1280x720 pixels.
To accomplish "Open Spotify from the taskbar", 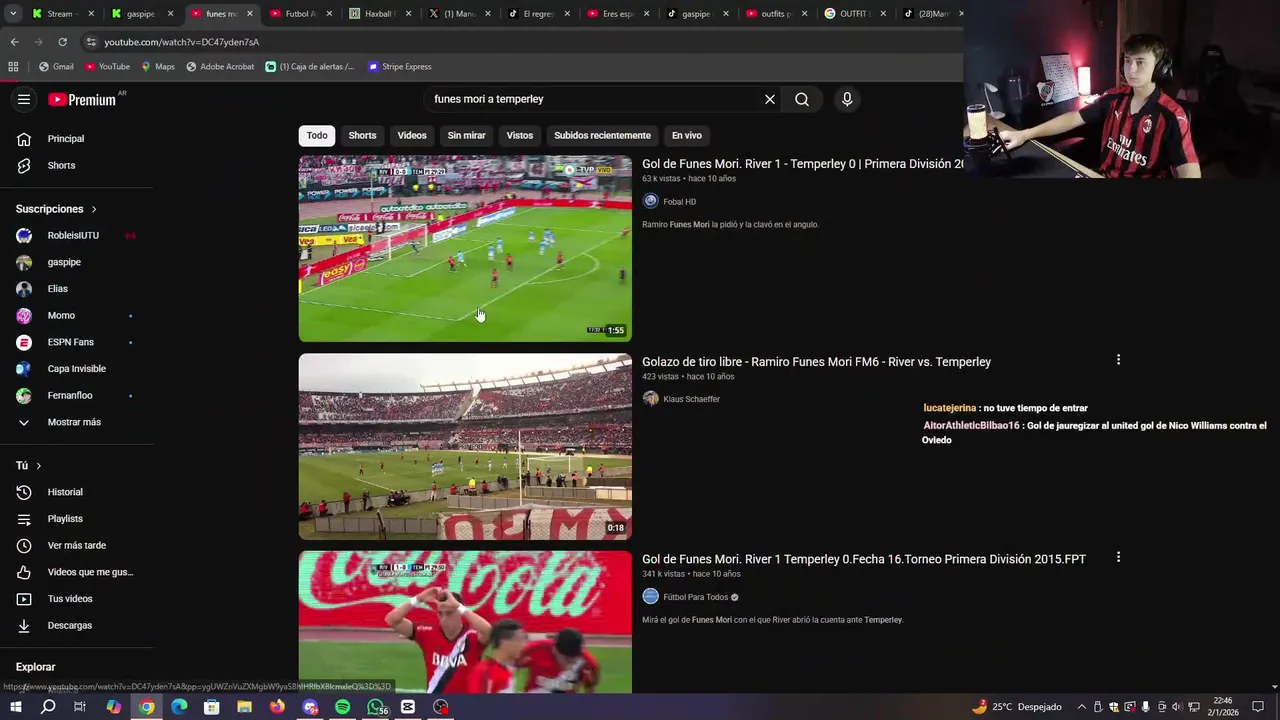I will coord(343,707).
